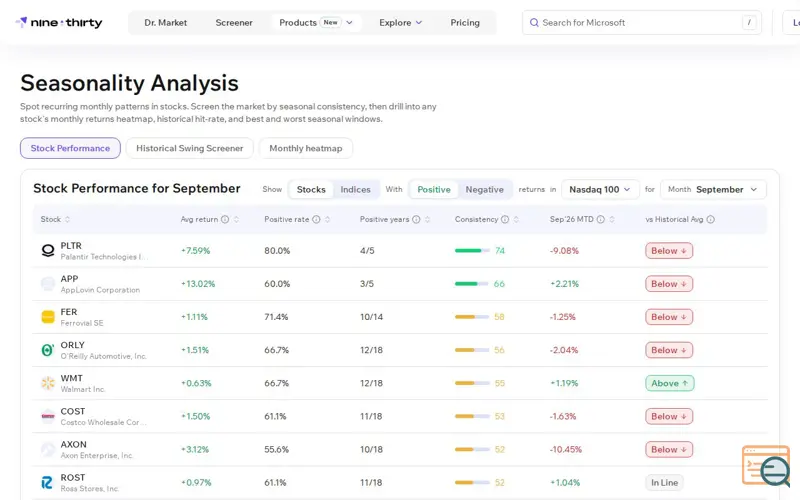This screenshot has height=500, width=800.
Task: Click AXON Sep MTD value -10.45%
Action: coord(565,449)
